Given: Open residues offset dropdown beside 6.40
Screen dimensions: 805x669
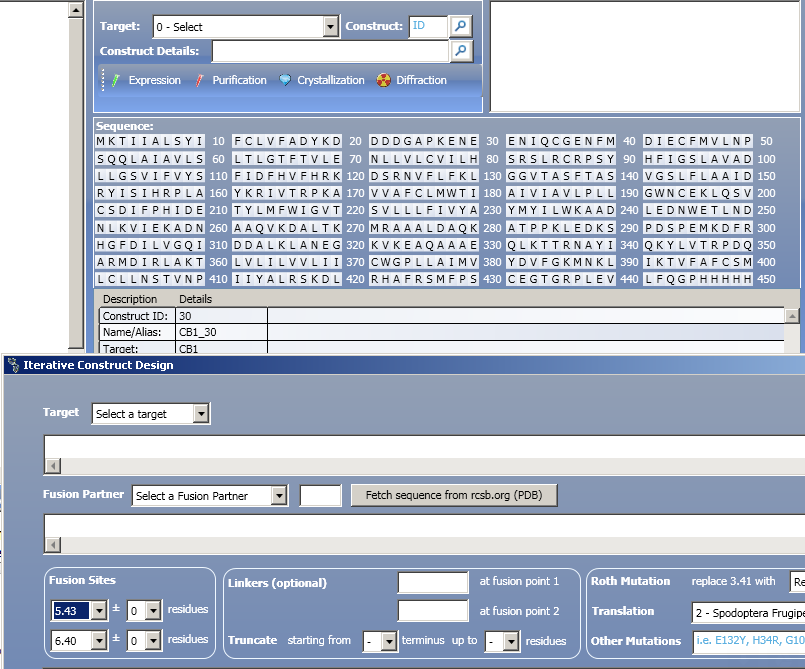Looking at the screenshot, I should pos(144,640).
